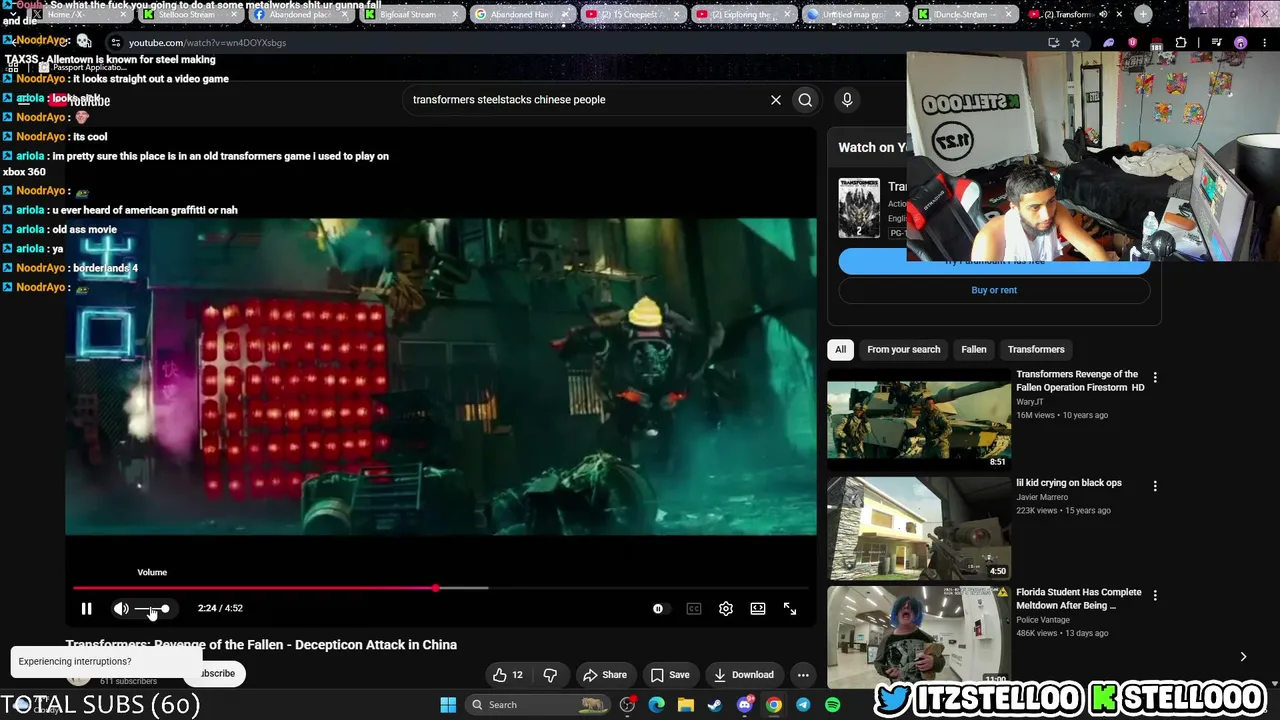
Task: Click the Share button below the video
Action: coord(605,675)
